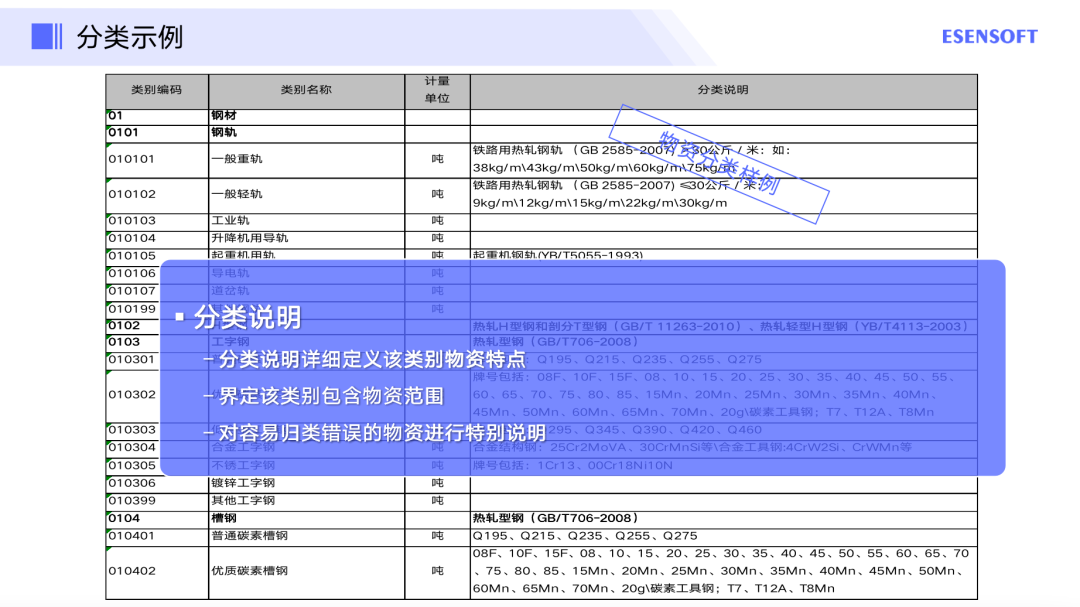1080x607 pixels.
Task: Click the category name 钢轨
Action: pyautogui.click(x=224, y=132)
